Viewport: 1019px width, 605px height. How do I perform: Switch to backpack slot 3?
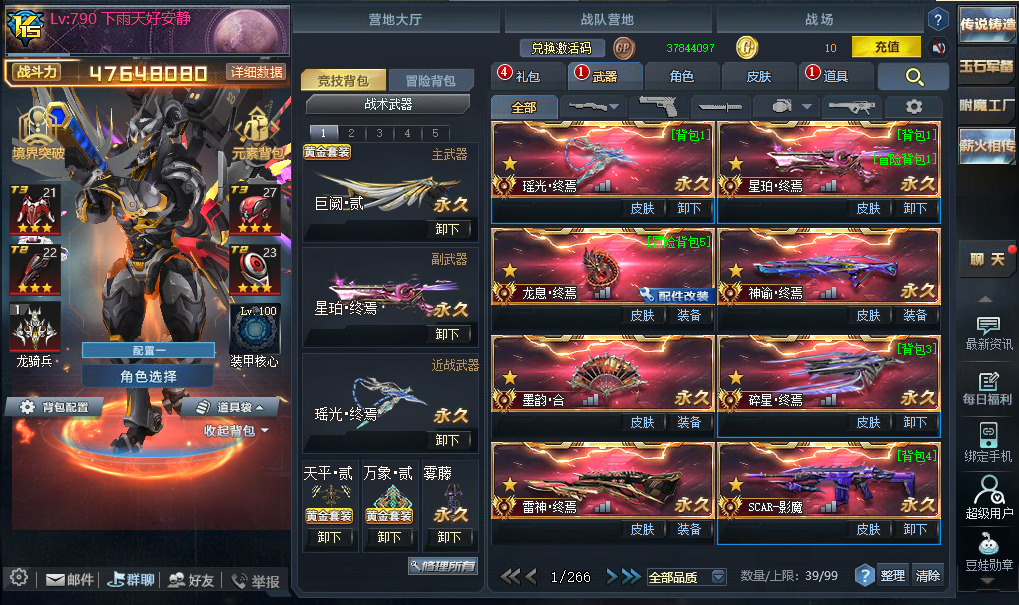[379, 133]
